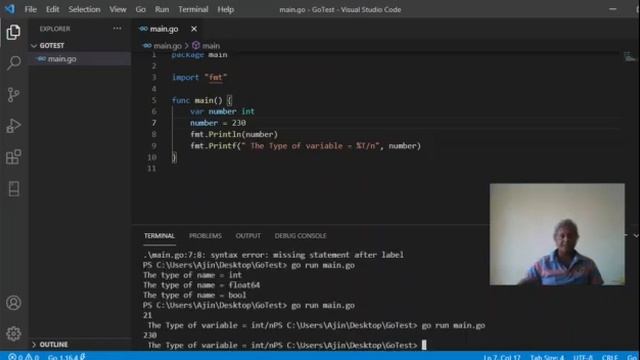Click the webcam video overlay
640x360 pixels.
click(557, 234)
